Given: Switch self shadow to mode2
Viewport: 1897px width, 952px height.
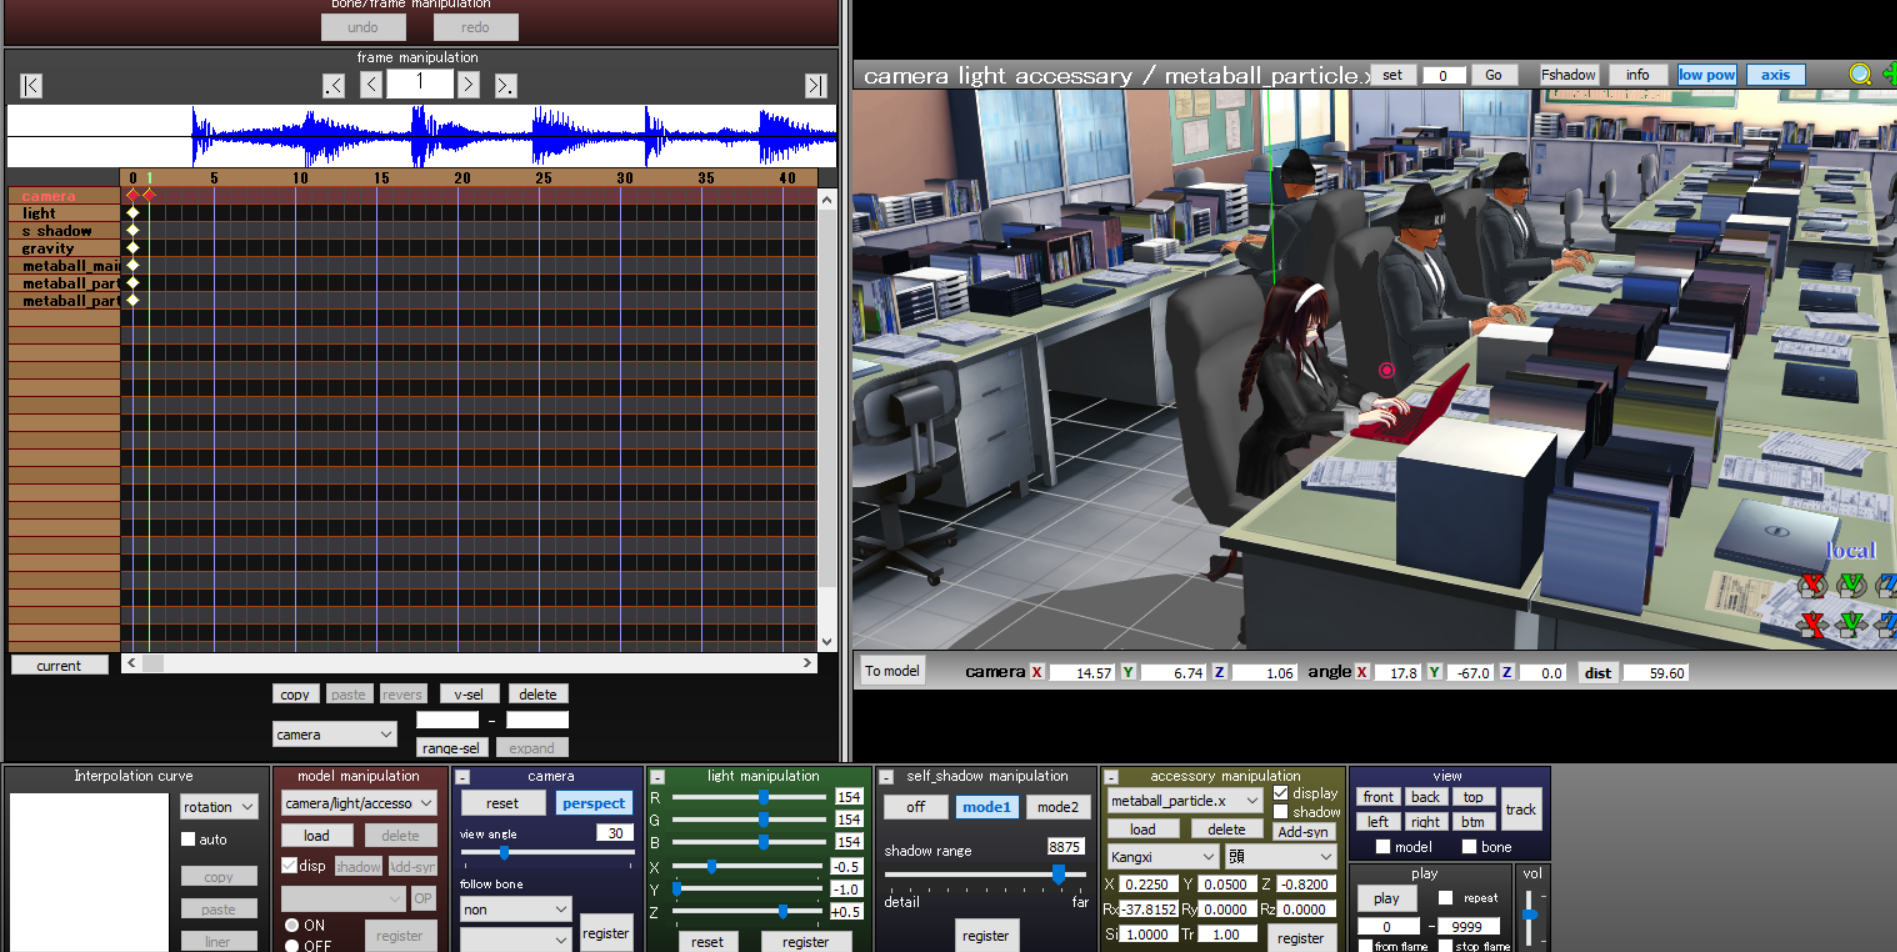Looking at the screenshot, I should [1057, 807].
